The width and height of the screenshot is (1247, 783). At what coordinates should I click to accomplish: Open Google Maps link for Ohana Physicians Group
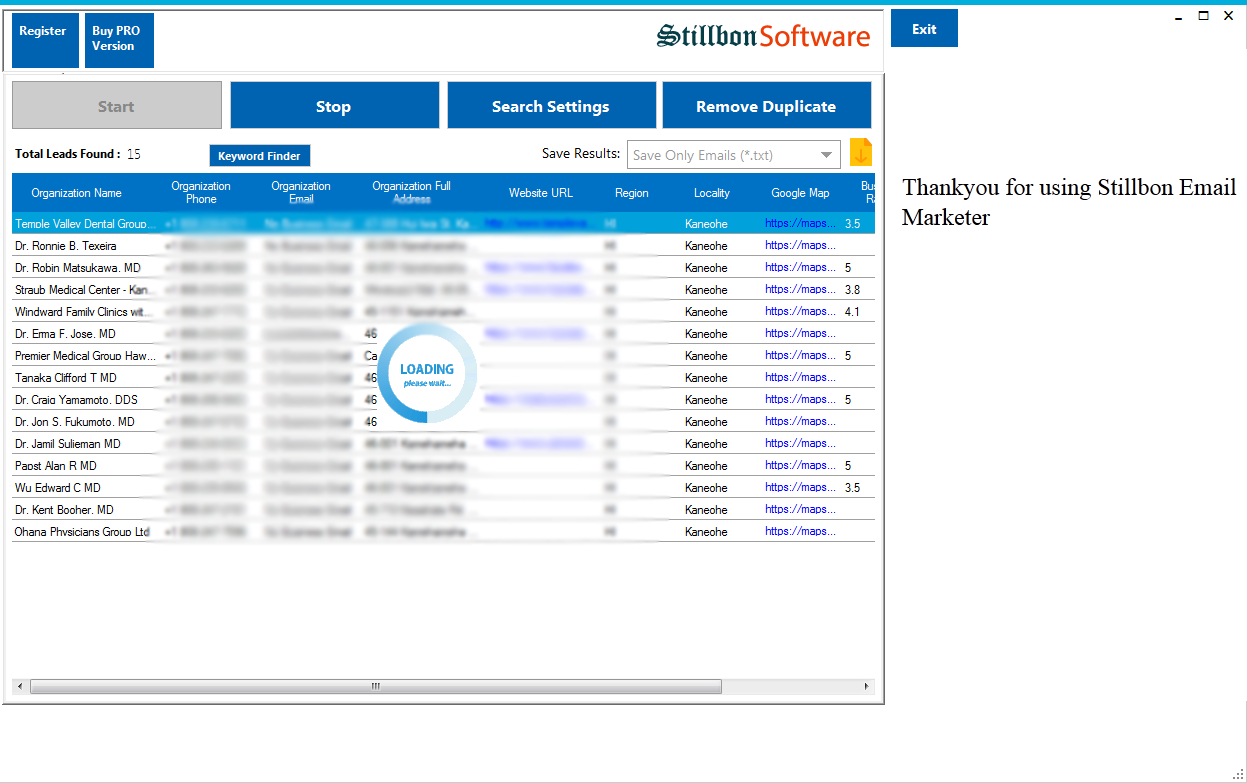pos(801,531)
